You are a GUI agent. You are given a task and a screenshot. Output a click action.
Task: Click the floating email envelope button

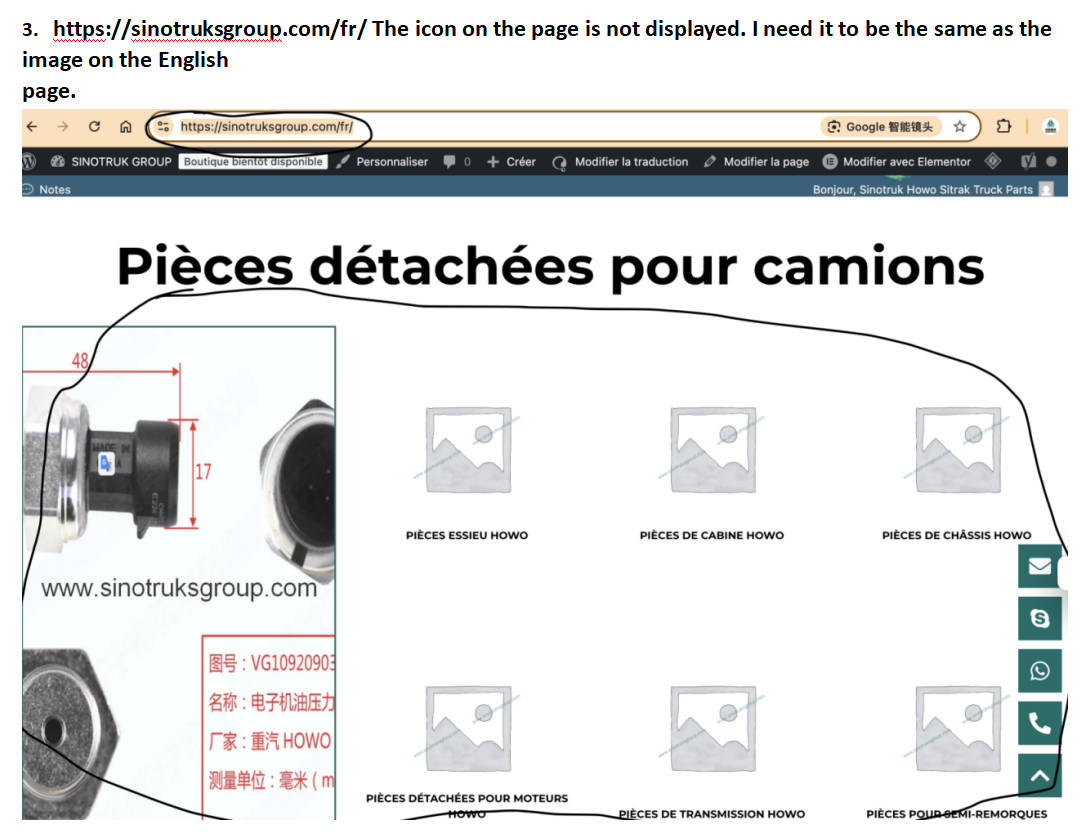pyautogui.click(x=1040, y=566)
